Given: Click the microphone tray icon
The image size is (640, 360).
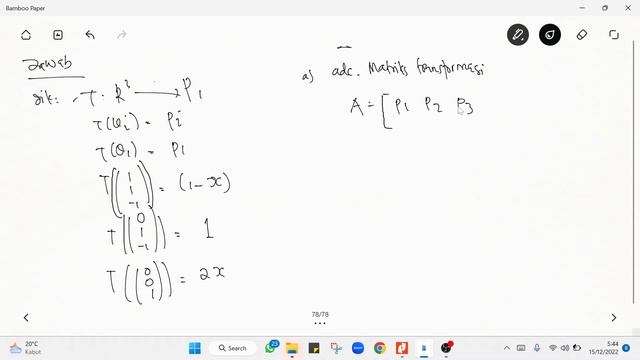Looking at the screenshot, I should tap(537, 348).
